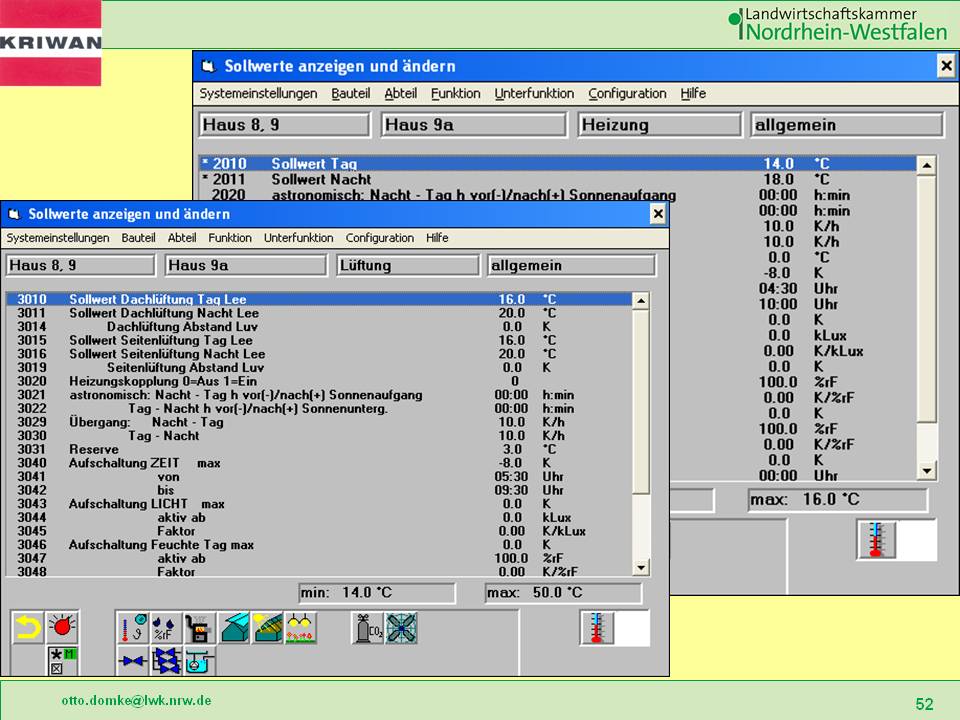Image resolution: width=960 pixels, height=720 pixels.
Task: Click the green greenhouse roof vent icon
Action: coord(234,629)
